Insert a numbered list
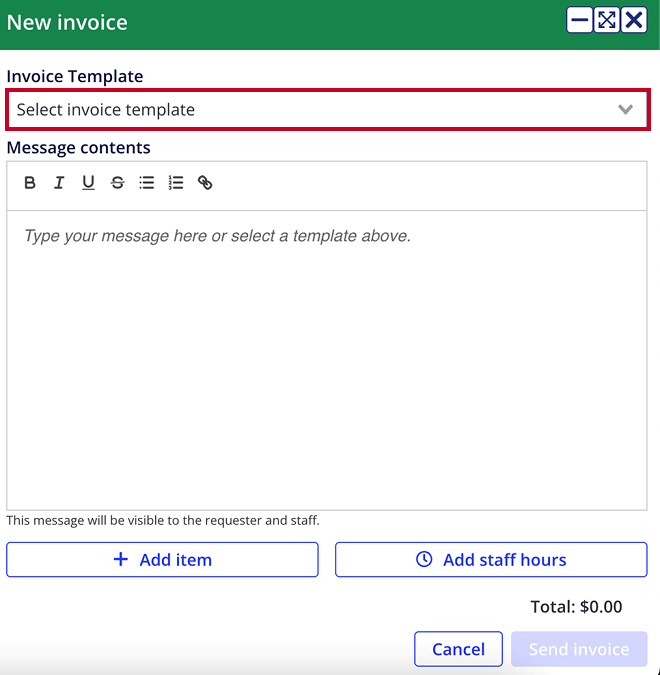Viewport: 660px width, 675px height. [176, 183]
